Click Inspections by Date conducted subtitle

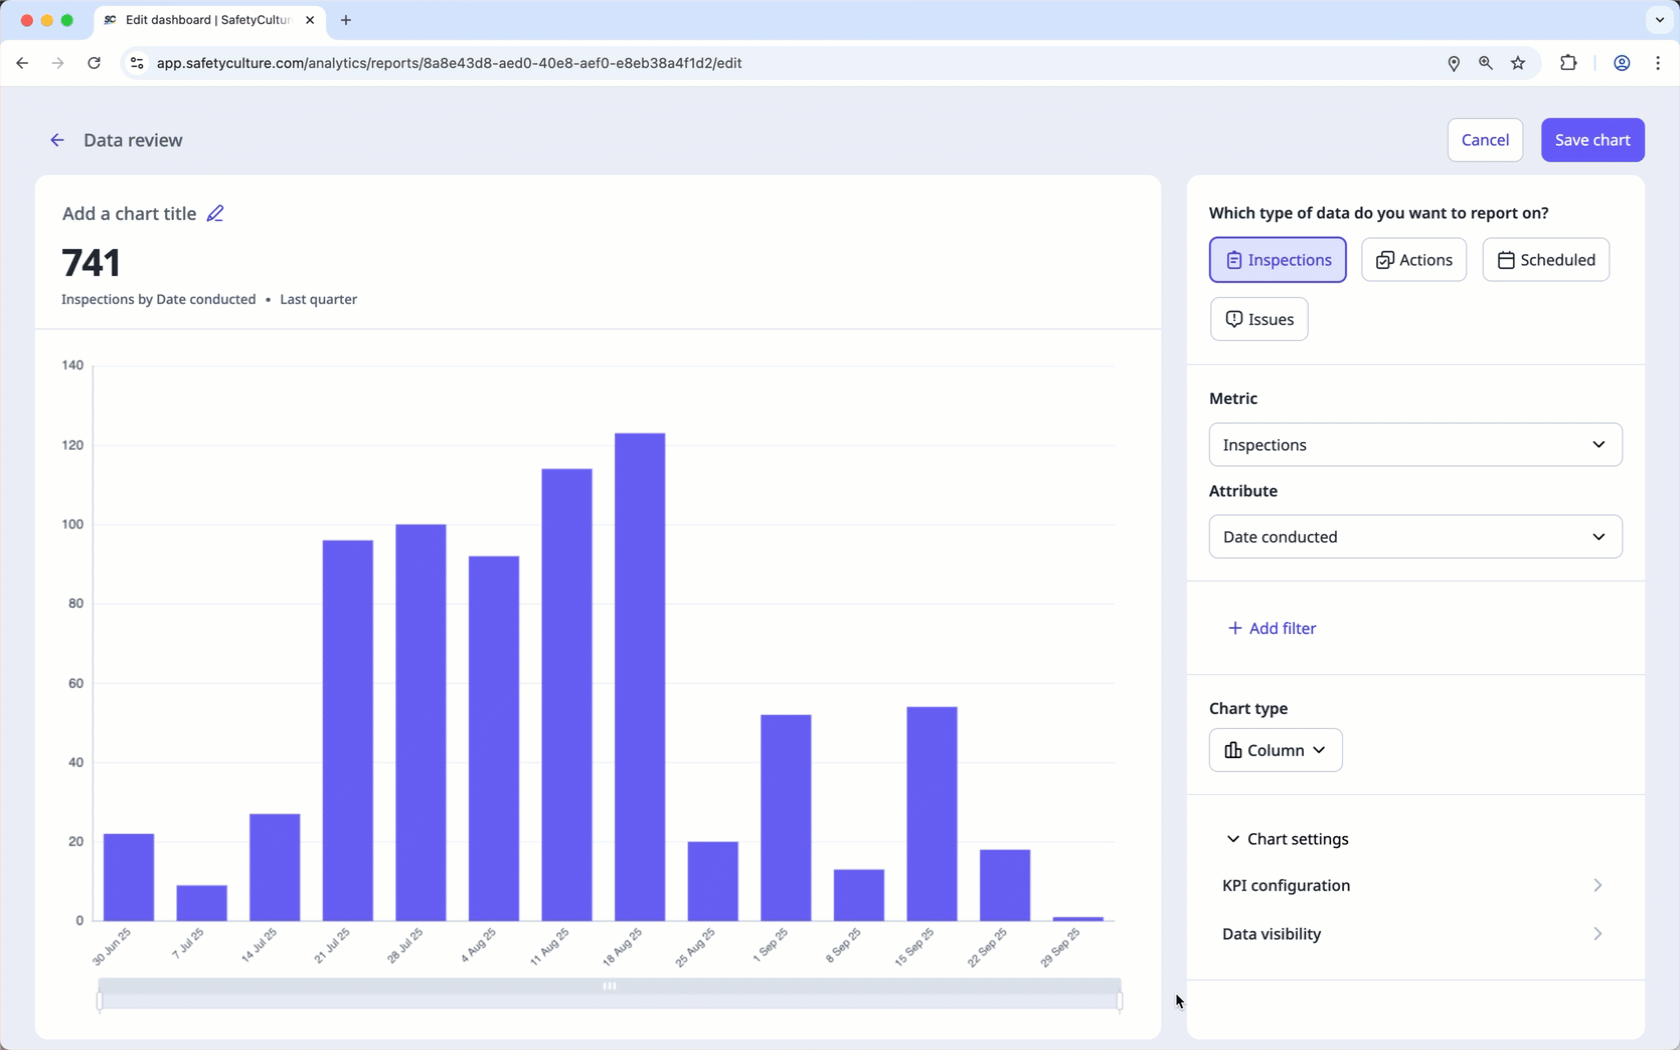coord(159,299)
